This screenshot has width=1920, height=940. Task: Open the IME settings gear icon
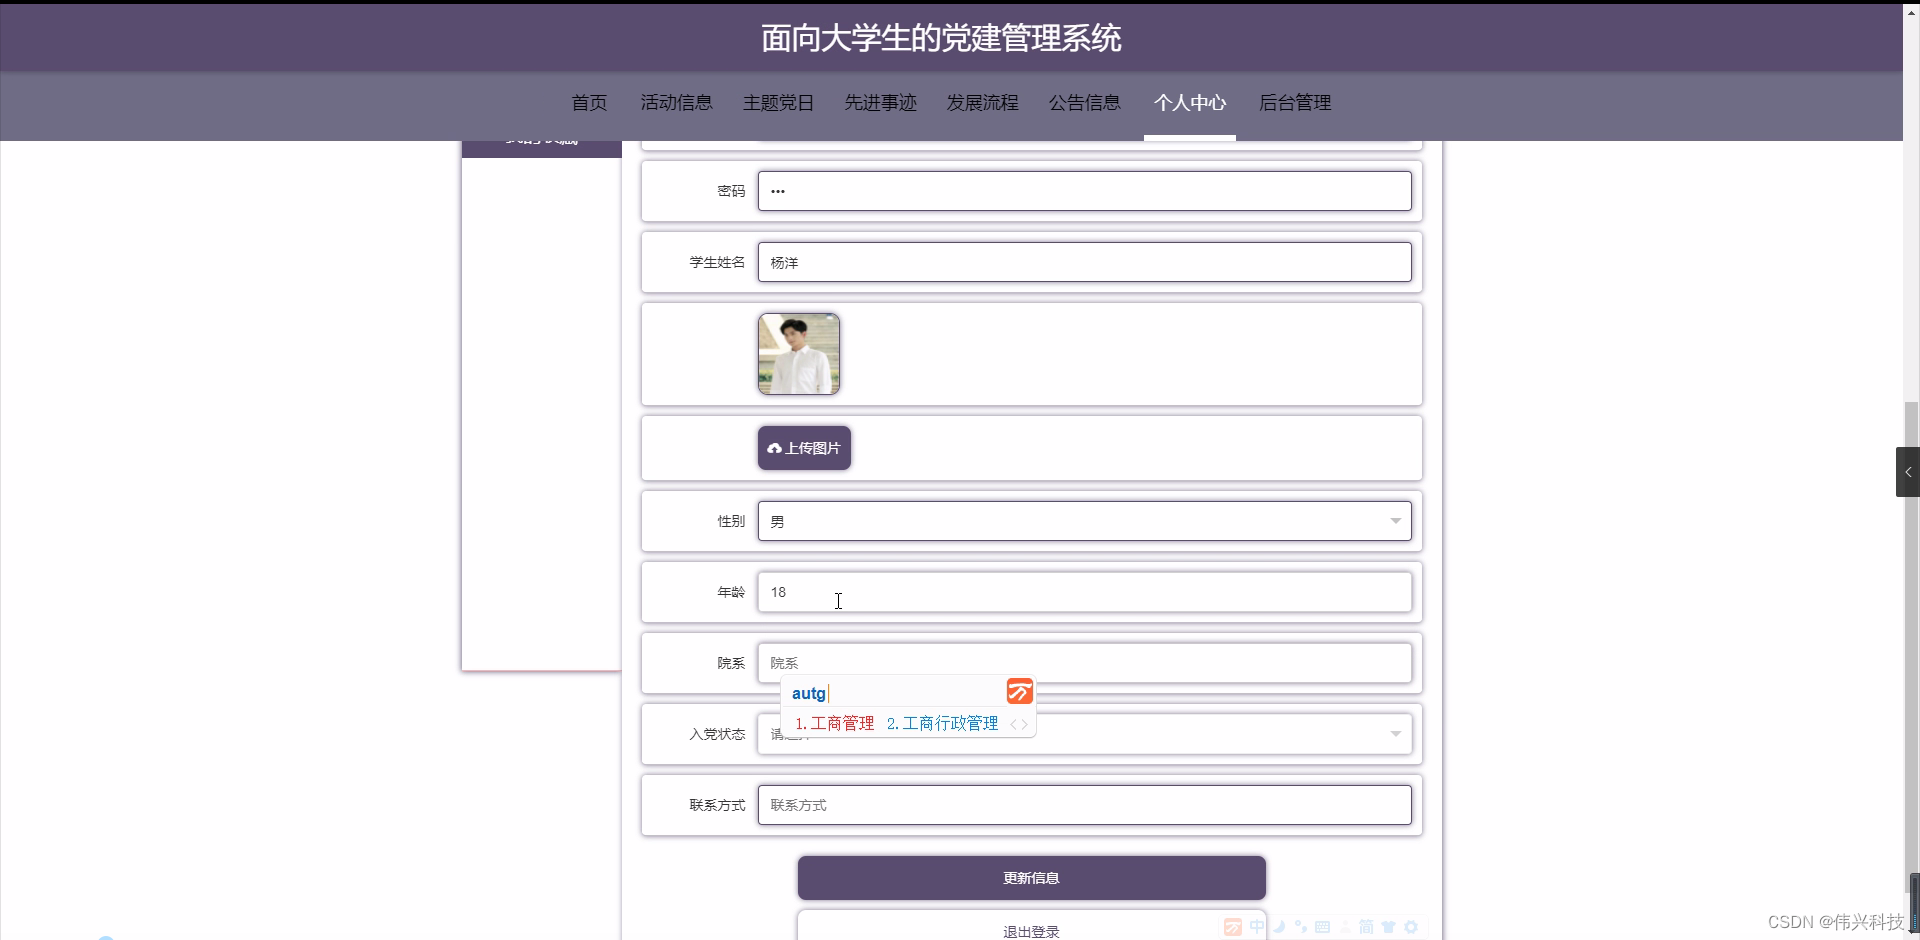[x=1412, y=928]
